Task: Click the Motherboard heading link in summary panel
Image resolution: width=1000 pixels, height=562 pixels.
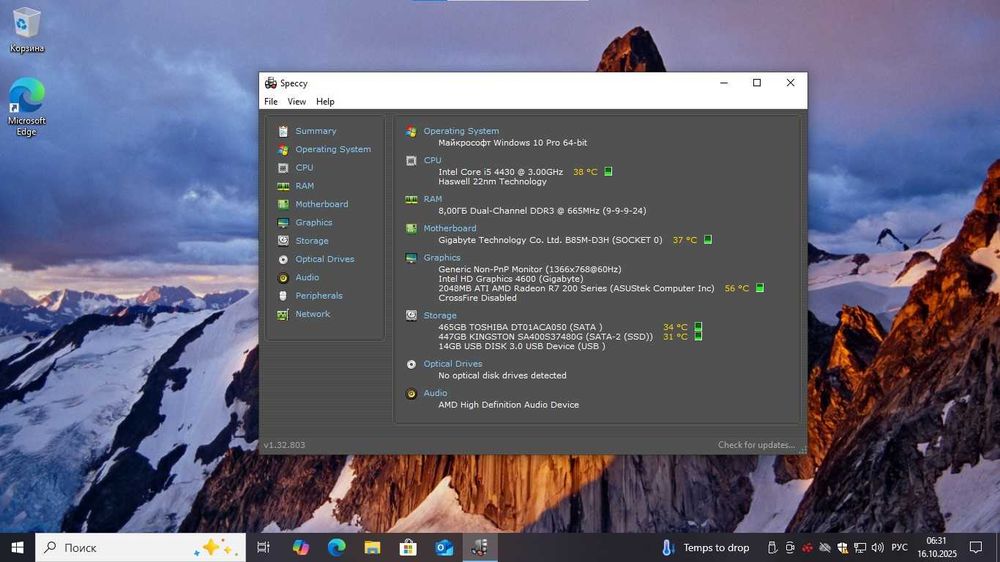Action: (x=450, y=228)
